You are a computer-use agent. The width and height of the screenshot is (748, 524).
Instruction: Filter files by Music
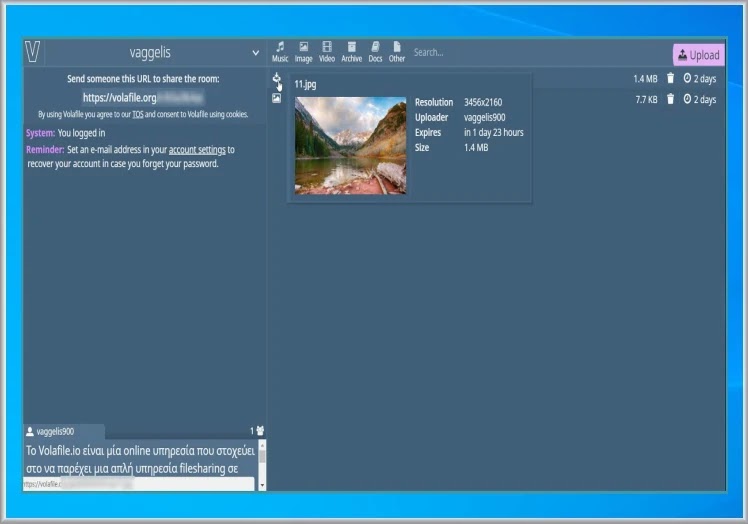280,52
